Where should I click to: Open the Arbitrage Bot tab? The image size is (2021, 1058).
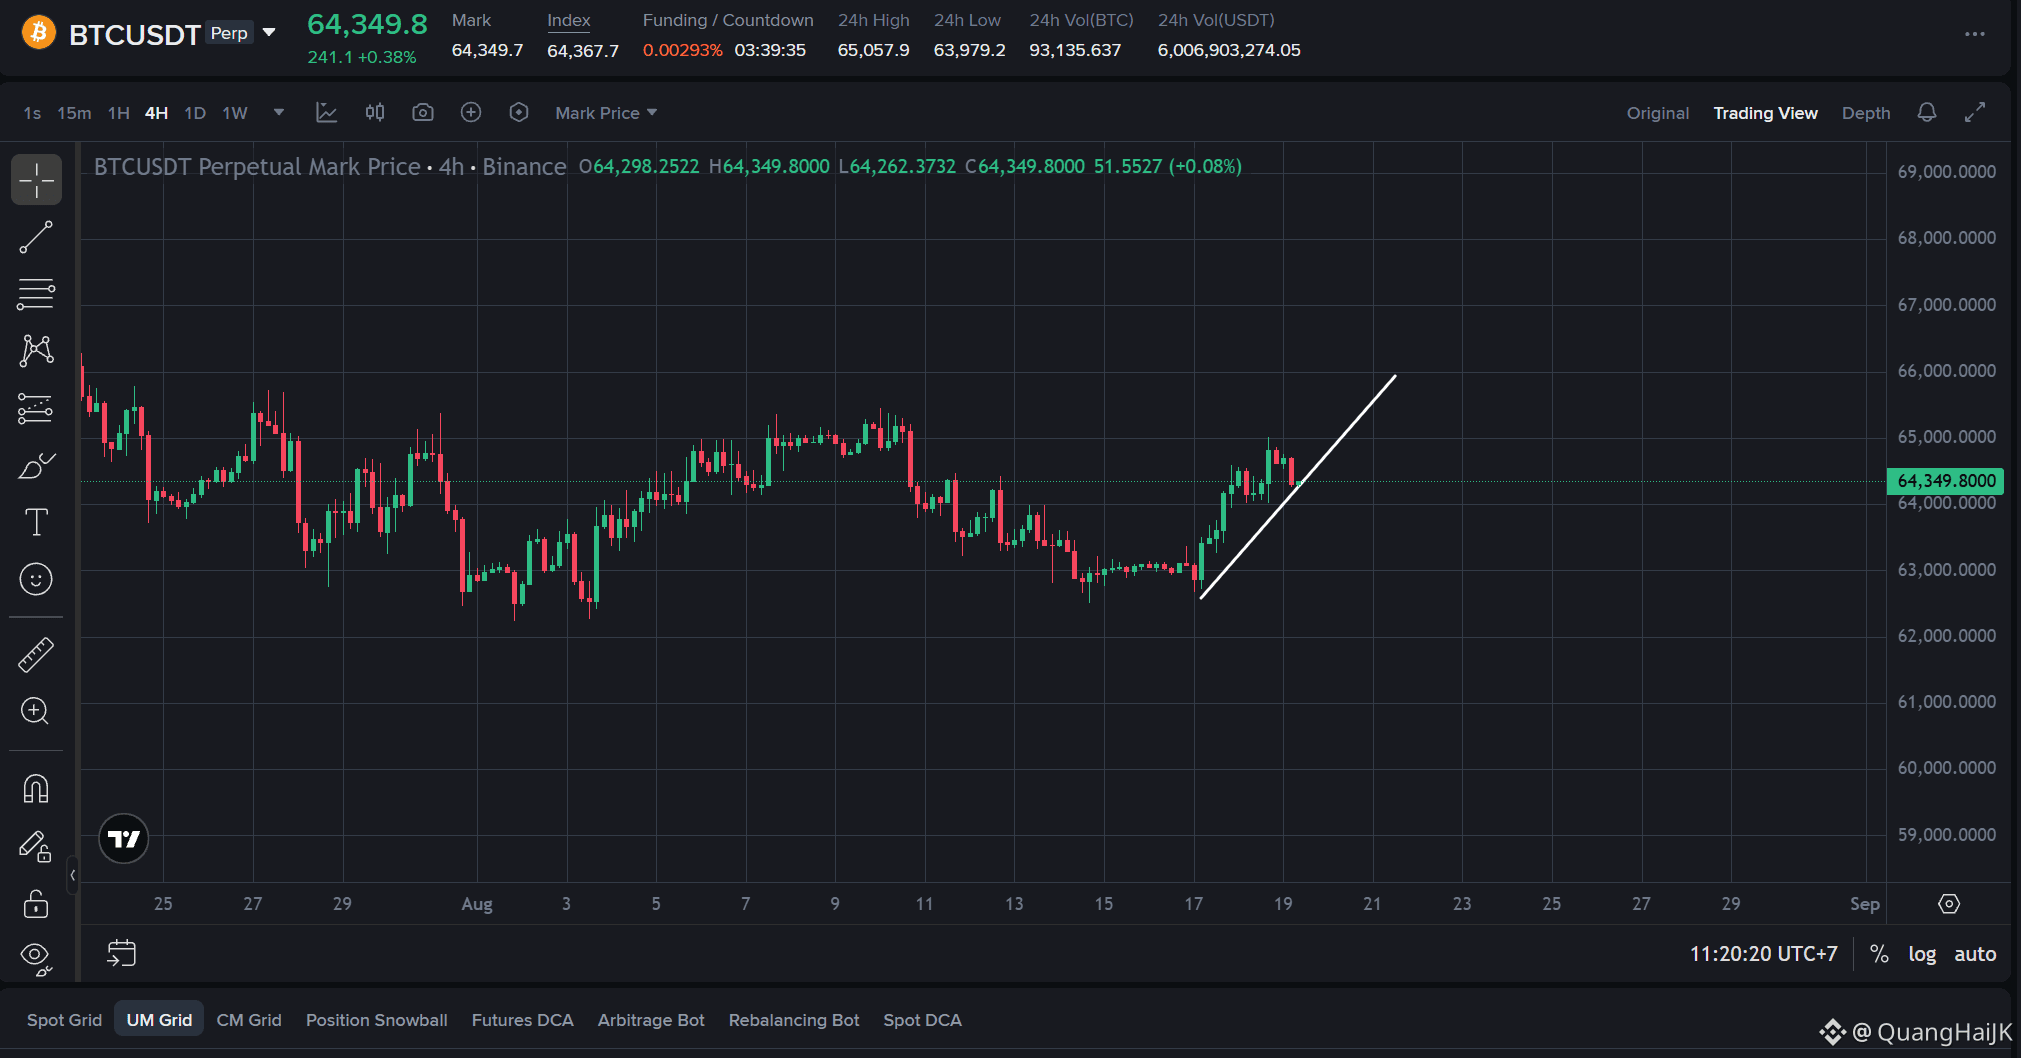point(651,1020)
